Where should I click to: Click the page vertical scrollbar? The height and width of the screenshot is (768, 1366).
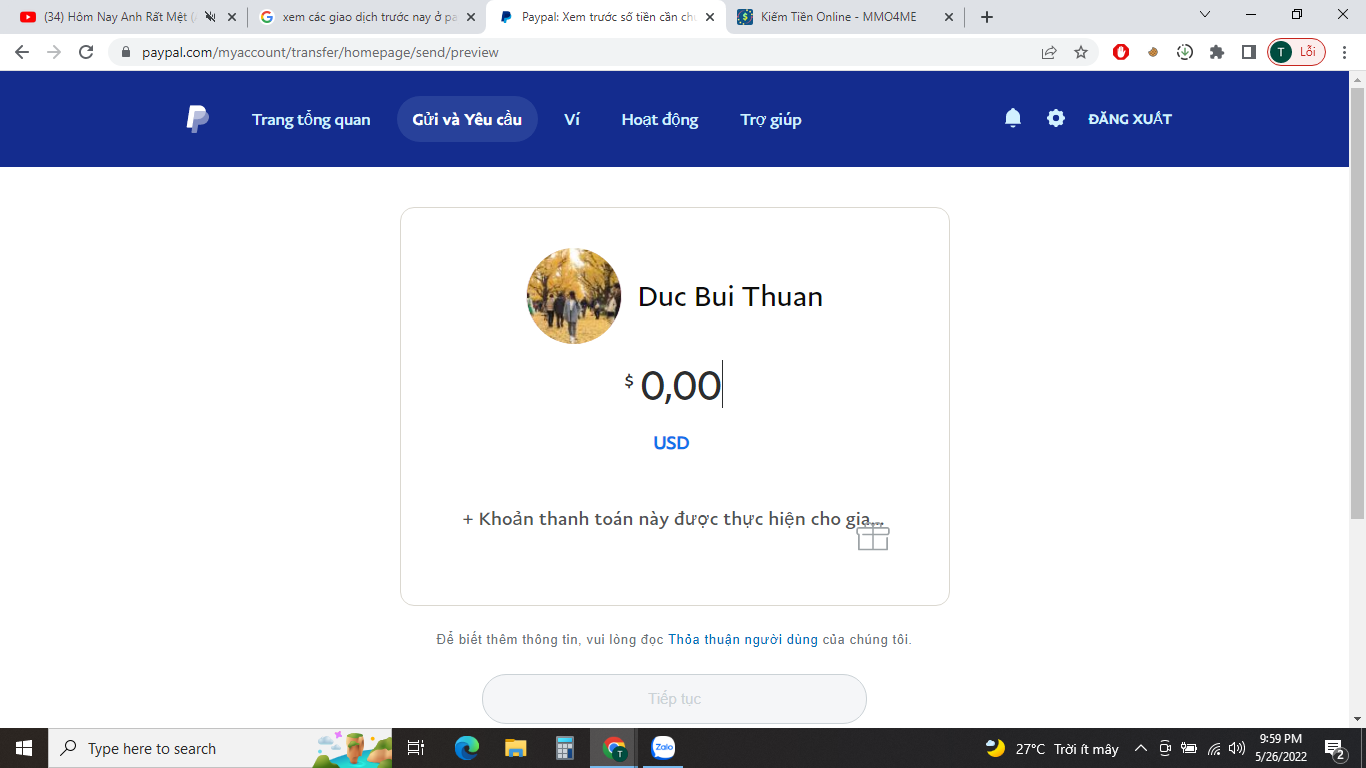[x=1357, y=300]
